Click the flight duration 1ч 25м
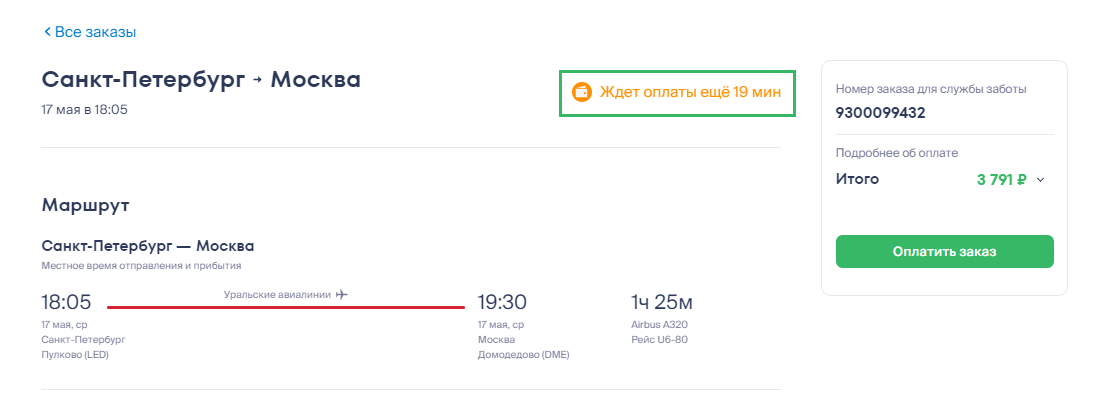Viewport: 1106px width, 404px height. tap(662, 302)
